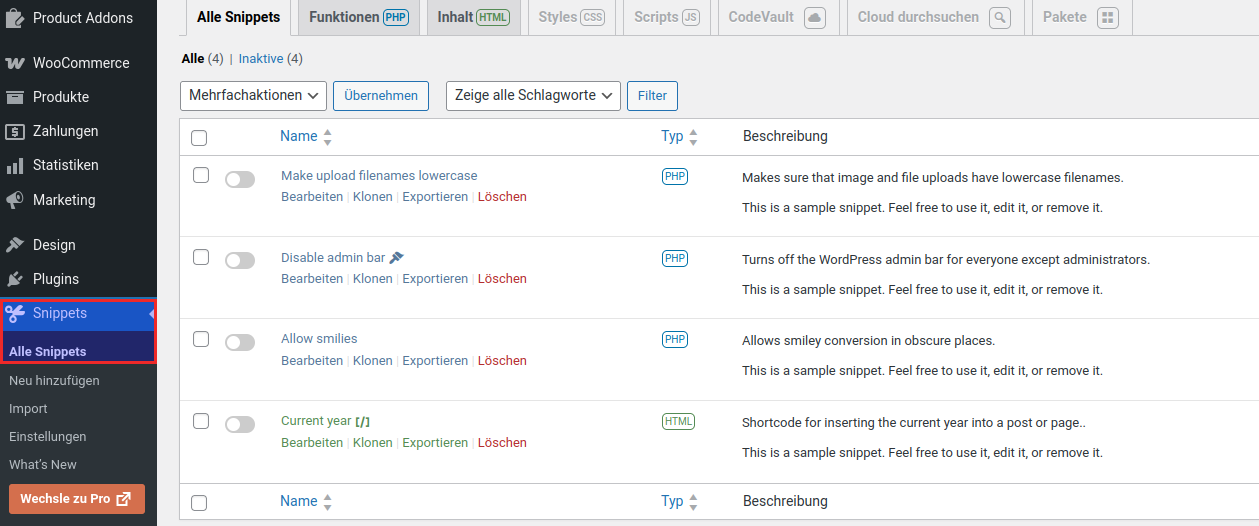Viewport: 1259px width, 526px height.
Task: Click Löschen for Make upload filenames lowercase
Action: pos(502,197)
